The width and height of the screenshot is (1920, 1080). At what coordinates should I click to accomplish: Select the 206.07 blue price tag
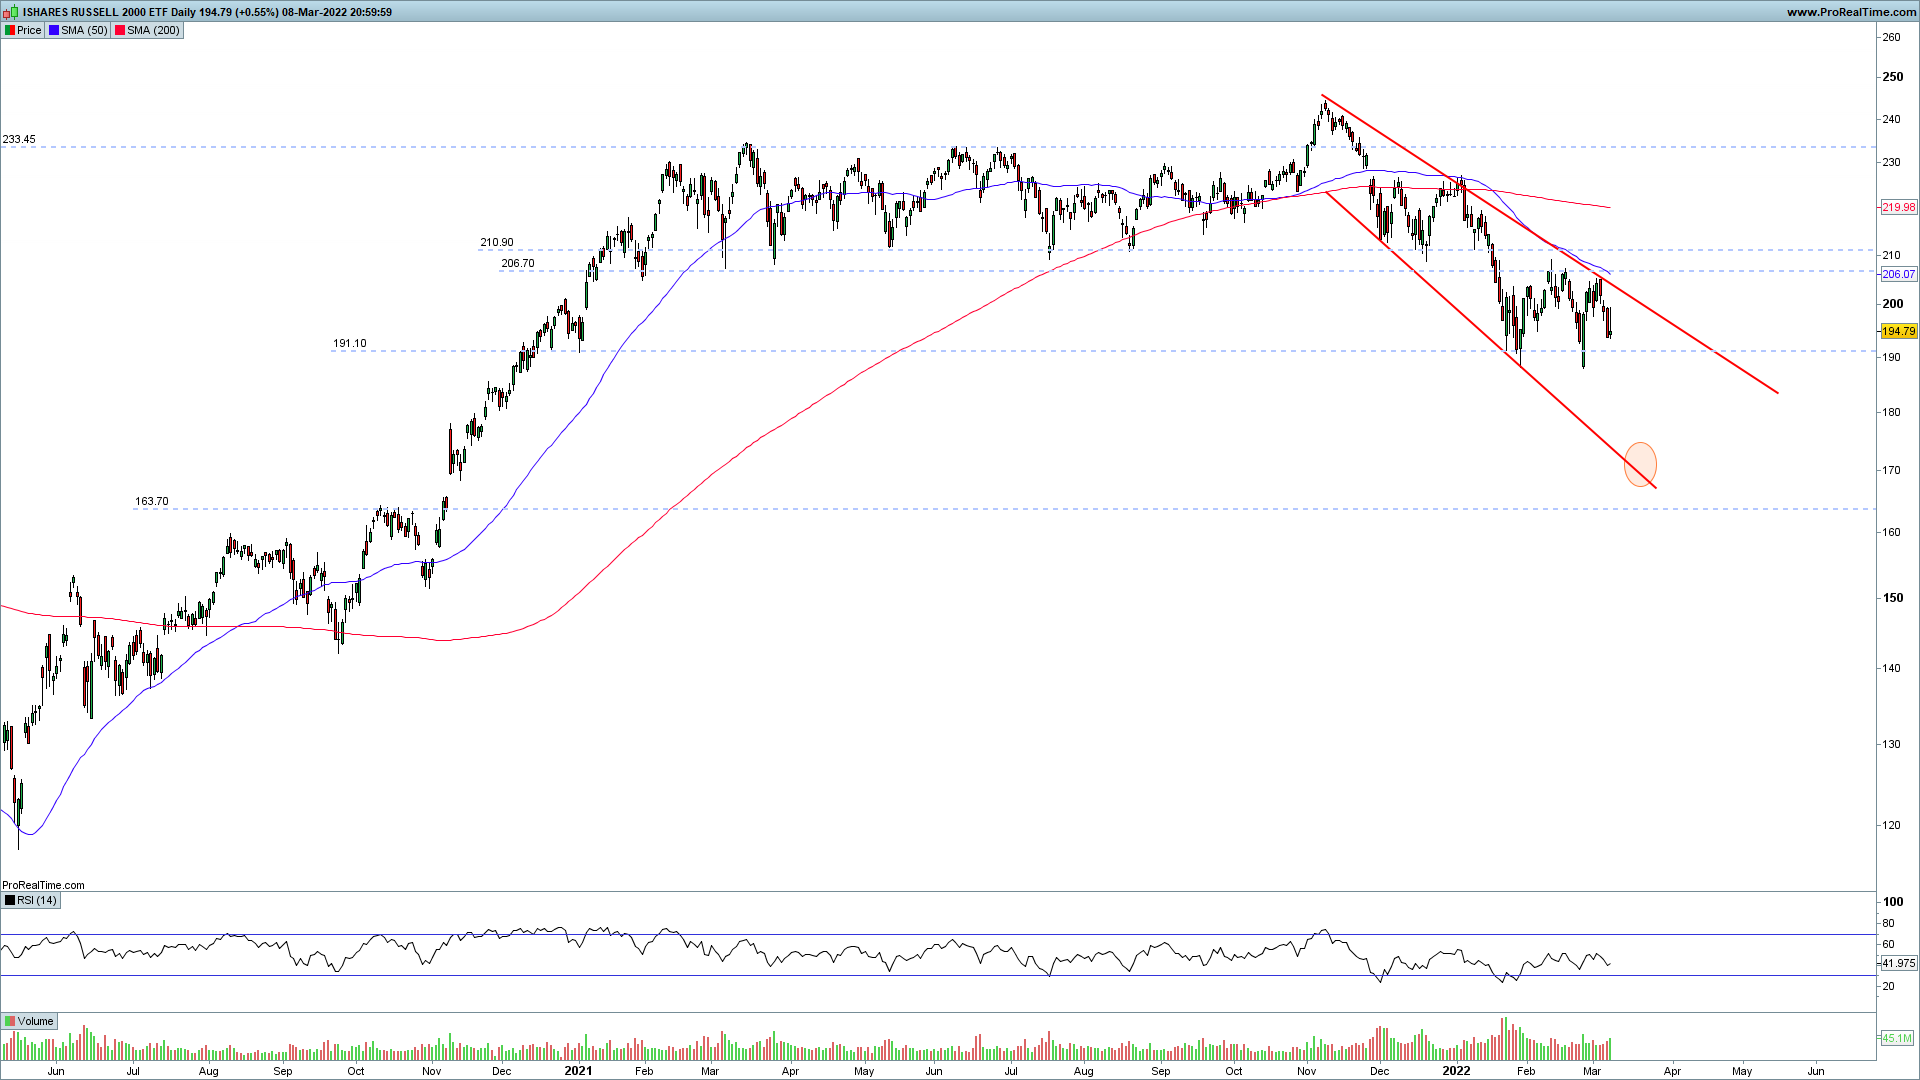1898,273
